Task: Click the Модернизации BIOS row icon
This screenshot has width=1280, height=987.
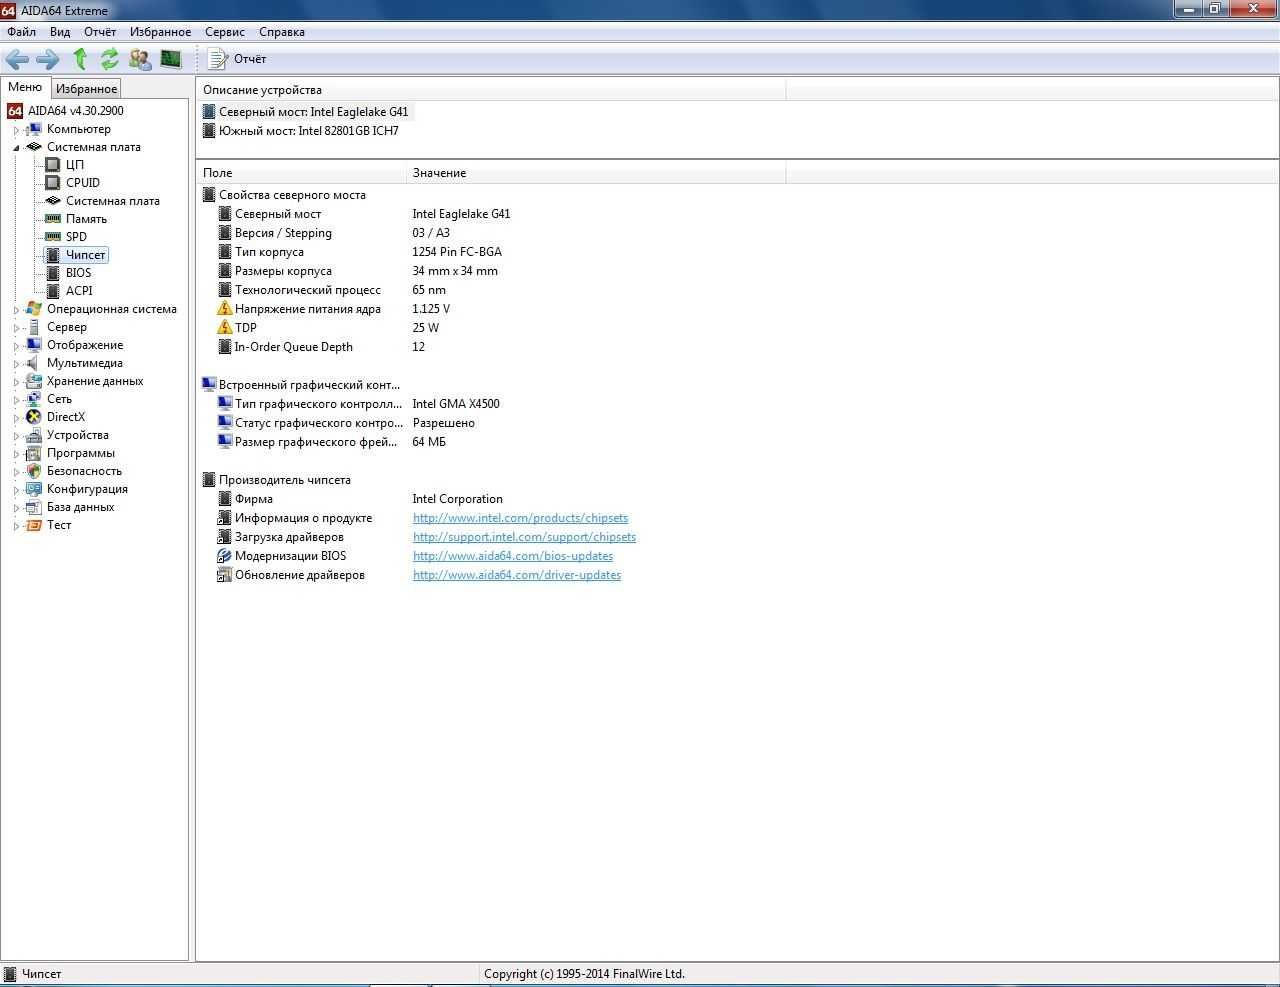Action: 225,556
